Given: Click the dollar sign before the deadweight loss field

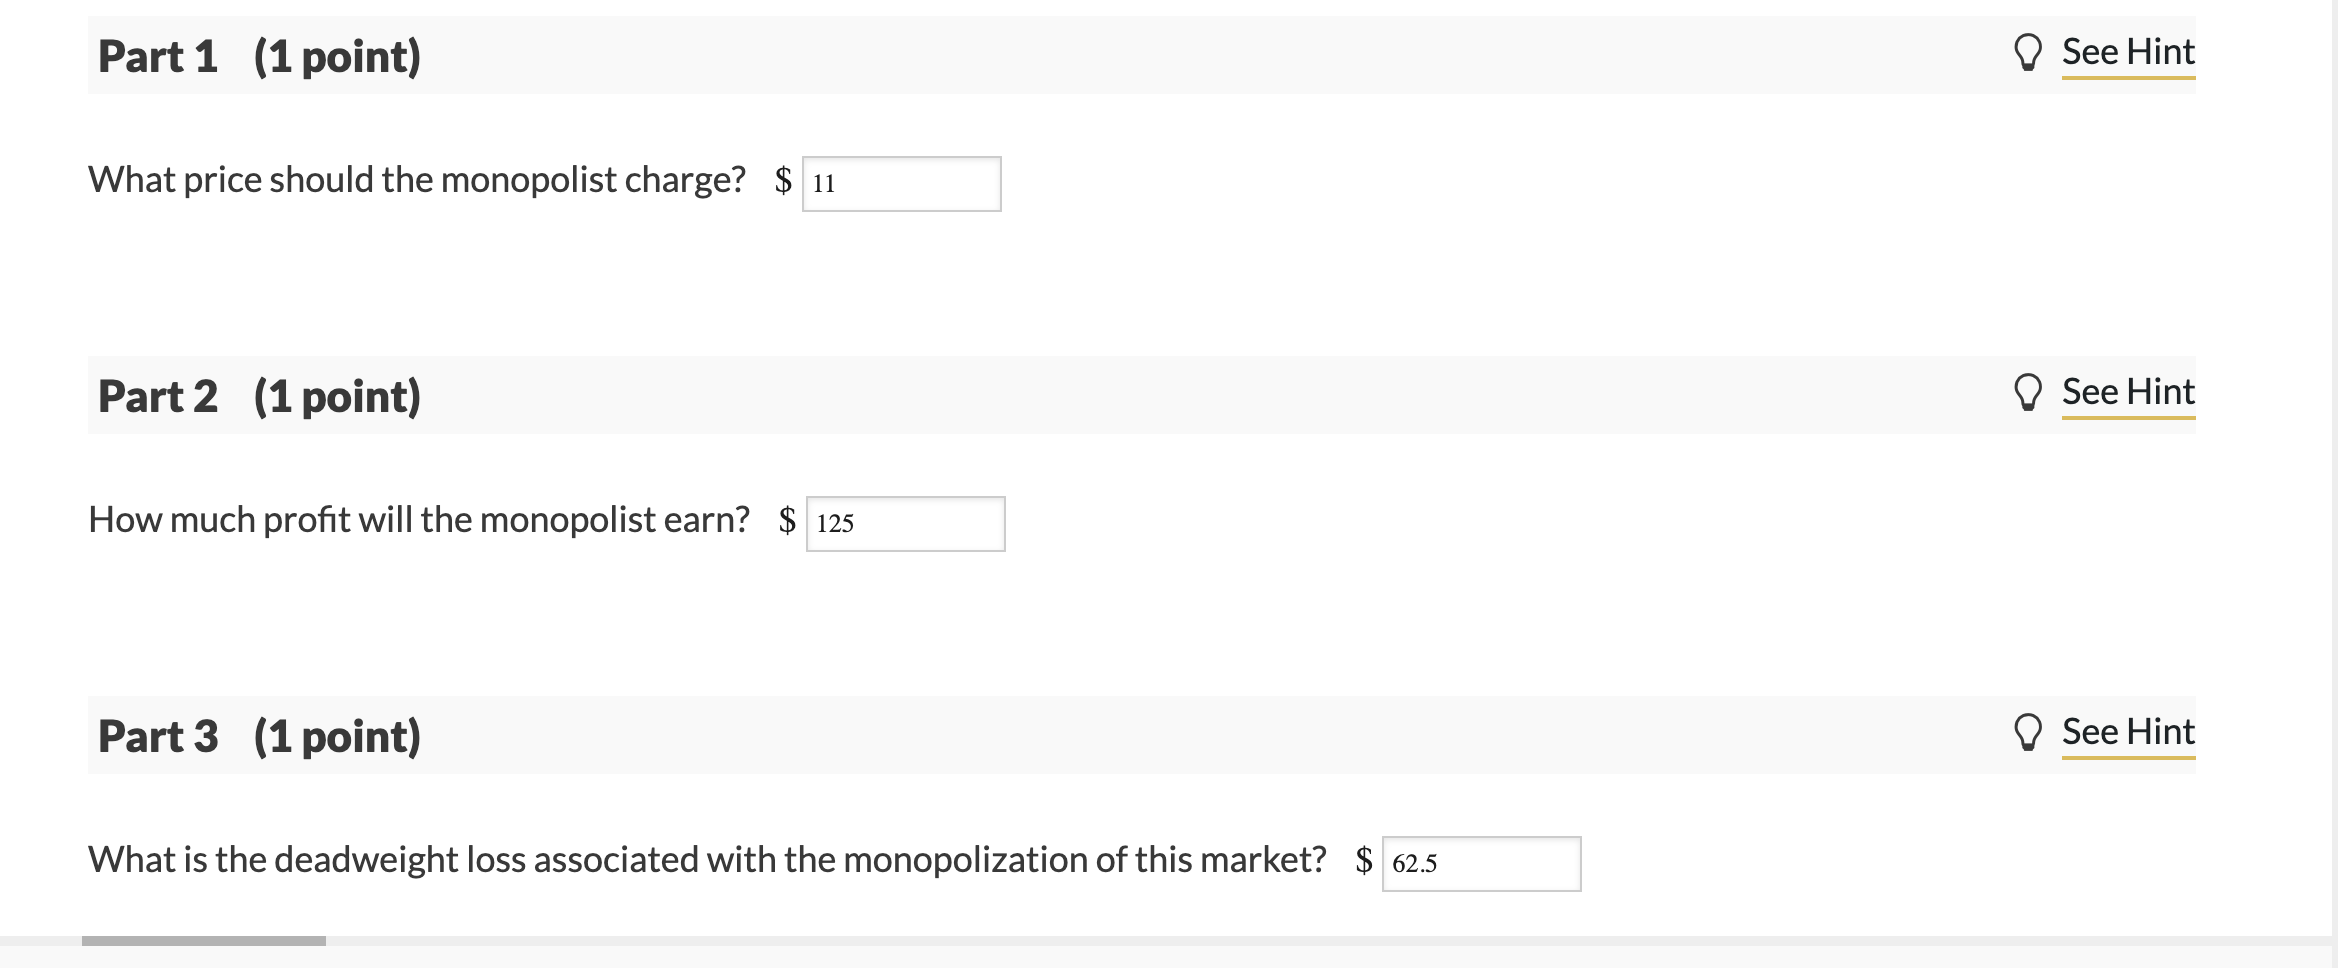Looking at the screenshot, I should (1364, 861).
